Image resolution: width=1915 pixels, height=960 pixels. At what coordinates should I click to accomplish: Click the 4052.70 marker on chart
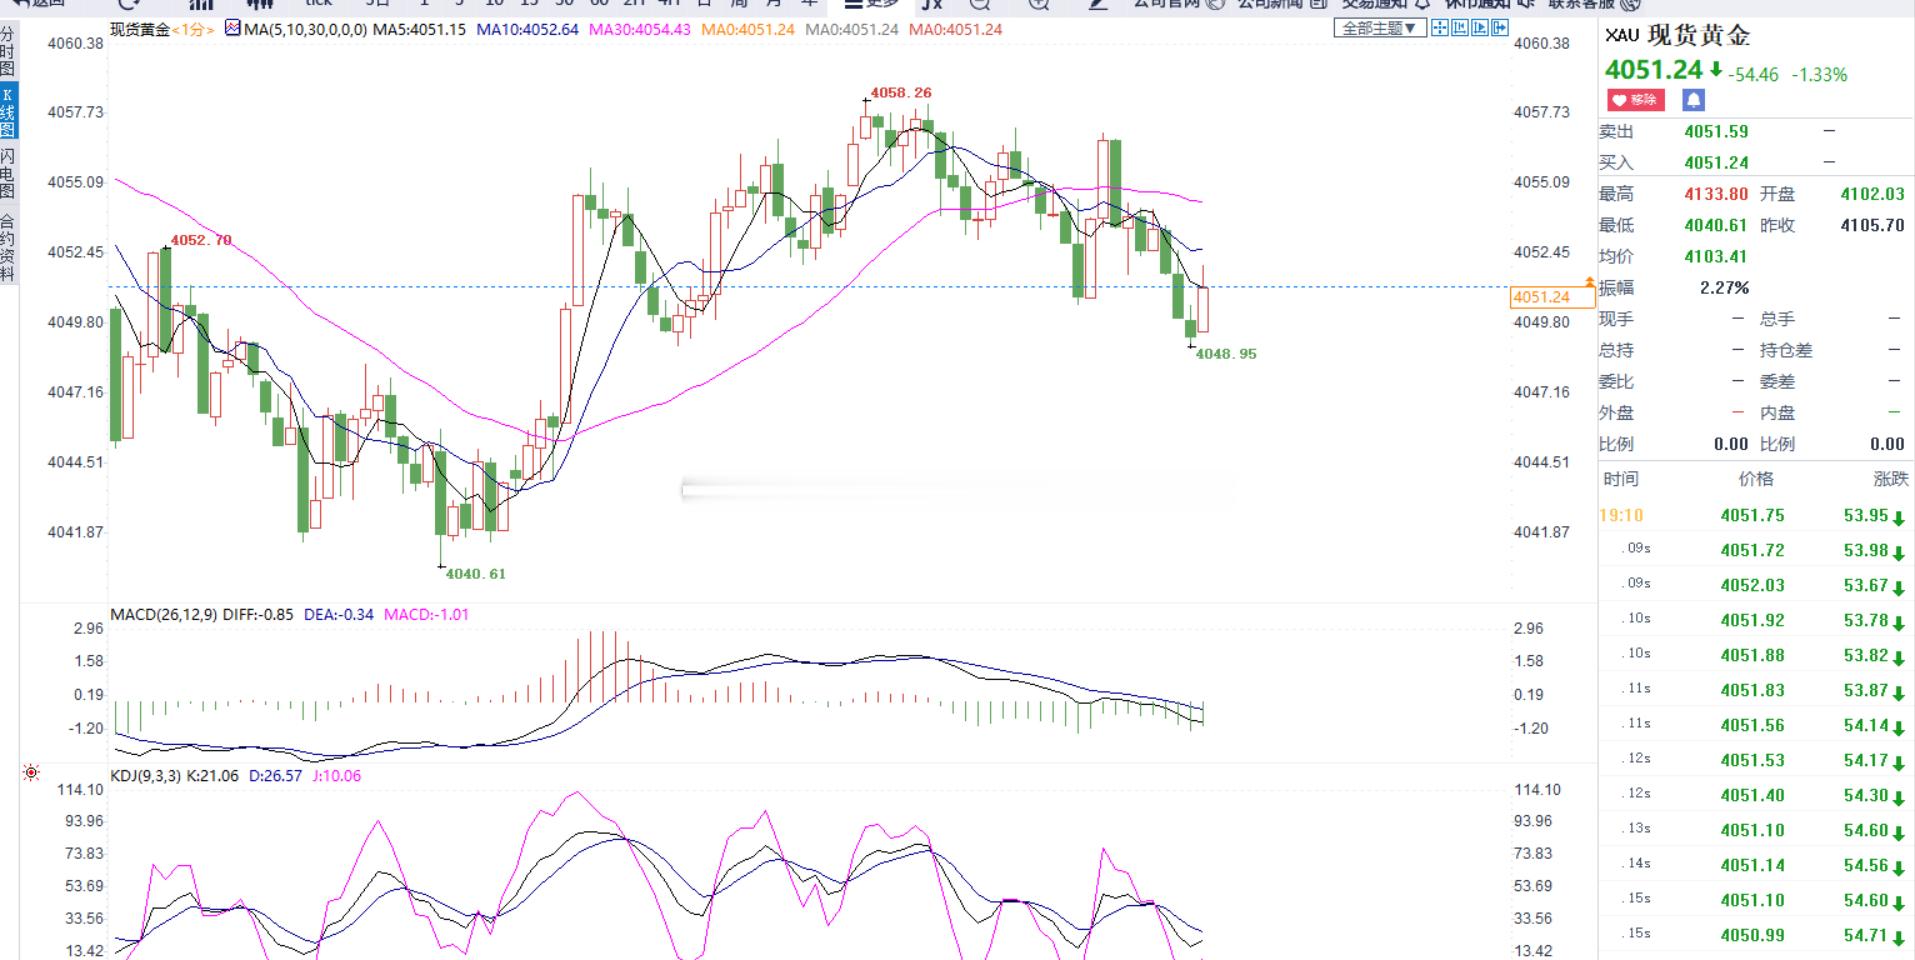point(201,240)
